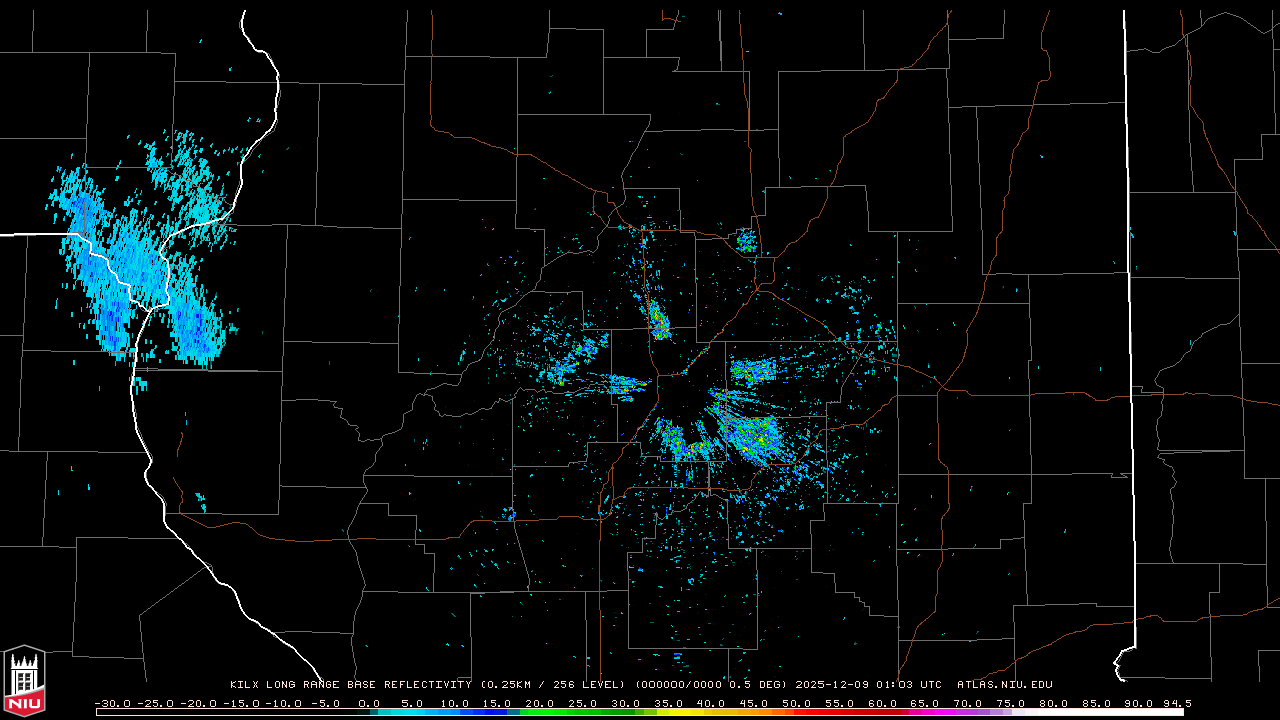The height and width of the screenshot is (720, 1280).
Task: Select the 20.0 dBZ label on the scale
Action: click(x=538, y=703)
